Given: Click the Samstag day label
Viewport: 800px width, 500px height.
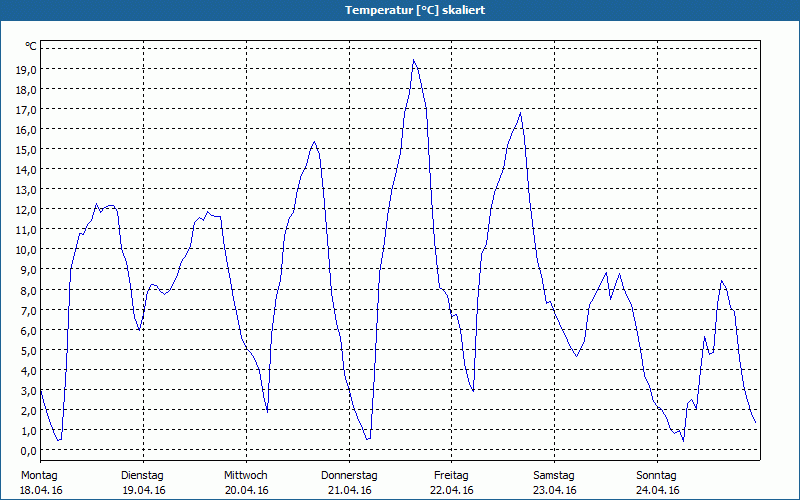Looking at the screenshot, I should tap(554, 476).
